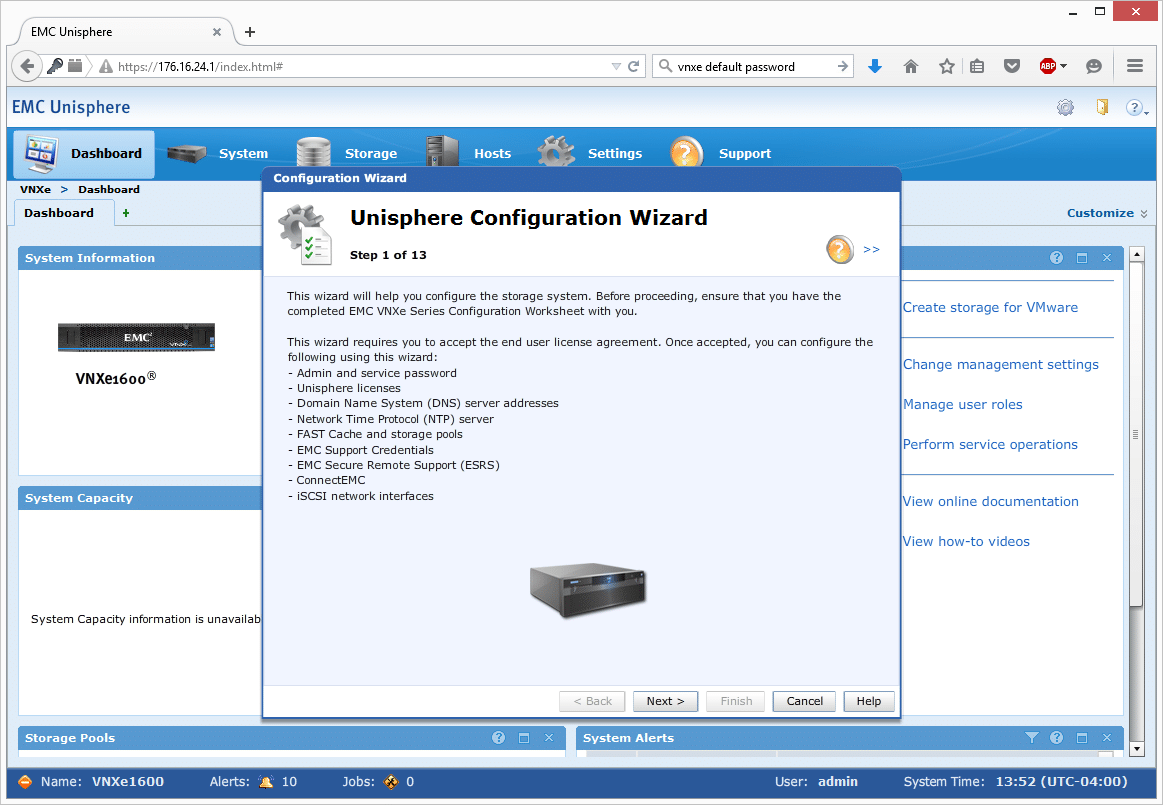Open View online documentation link
The width and height of the screenshot is (1163, 805).
pos(990,502)
